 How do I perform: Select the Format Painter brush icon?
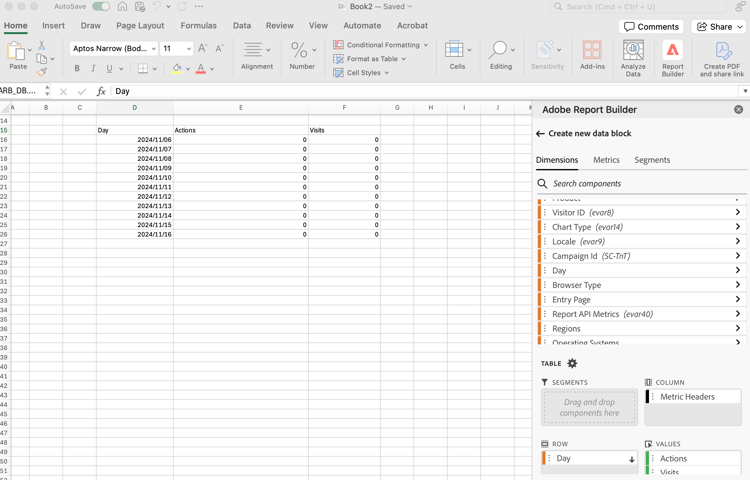[x=42, y=72]
